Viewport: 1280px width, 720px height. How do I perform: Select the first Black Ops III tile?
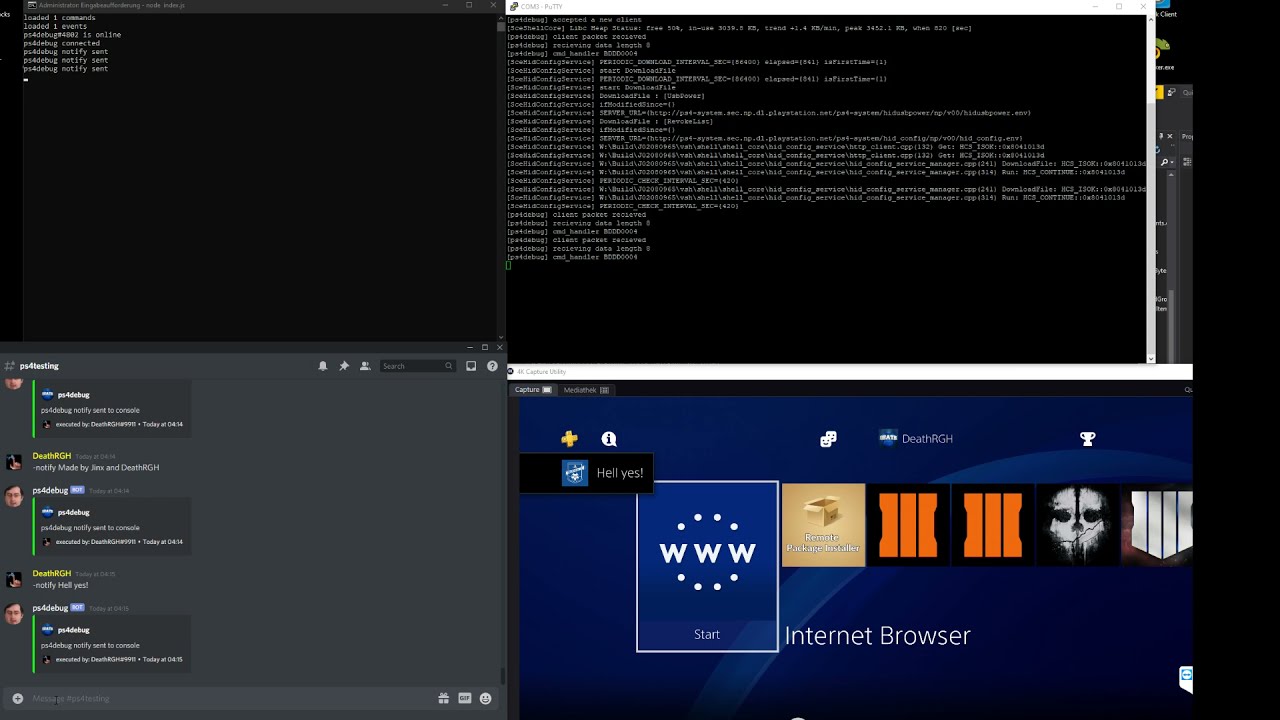coord(908,525)
